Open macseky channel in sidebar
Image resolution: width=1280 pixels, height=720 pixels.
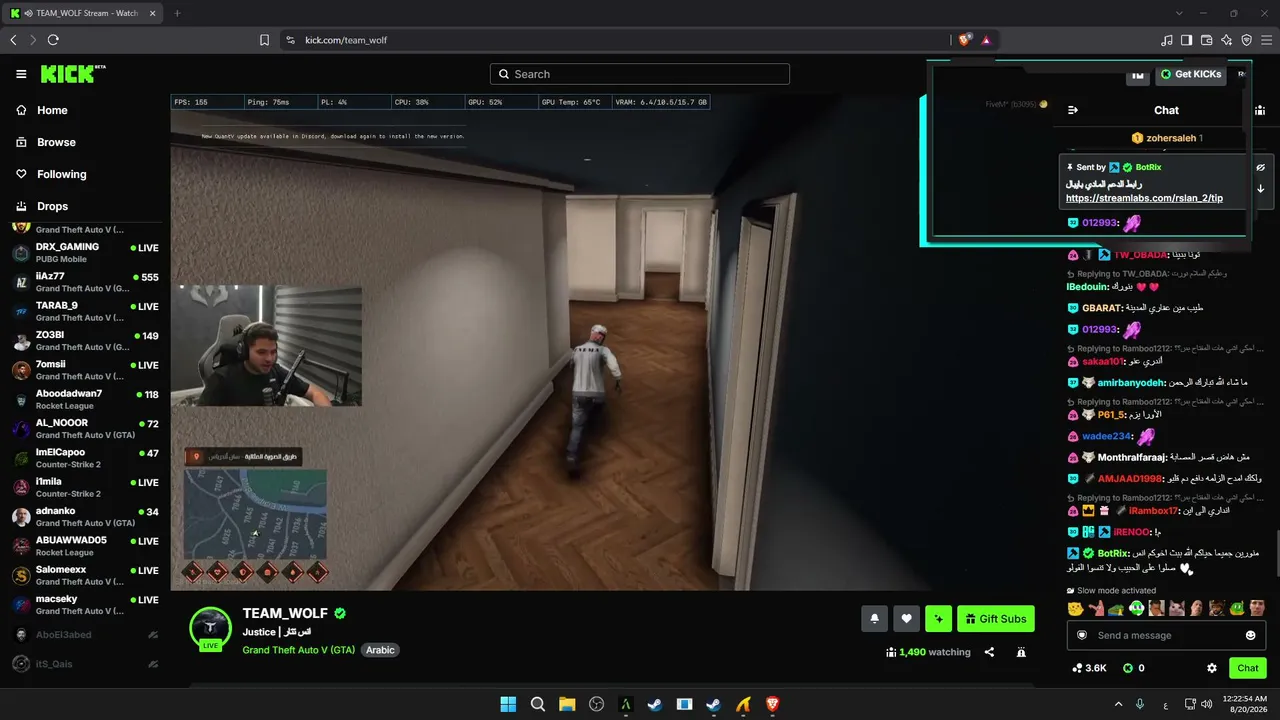85,605
